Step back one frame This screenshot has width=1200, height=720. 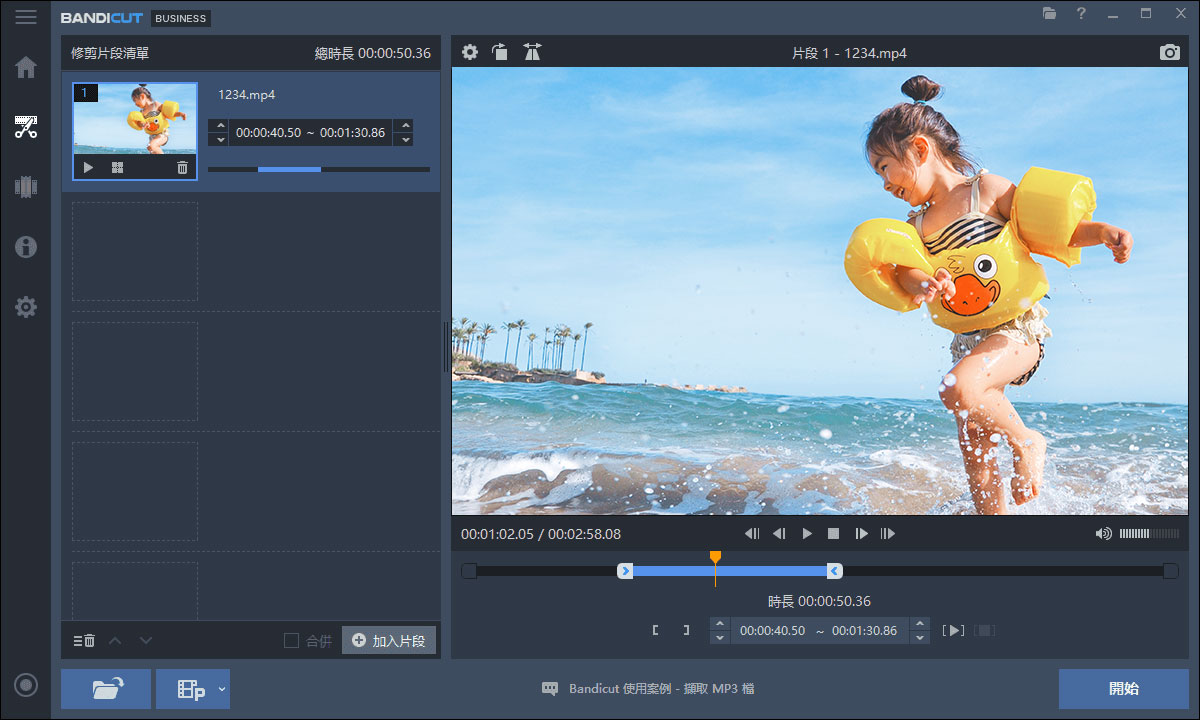(779, 534)
